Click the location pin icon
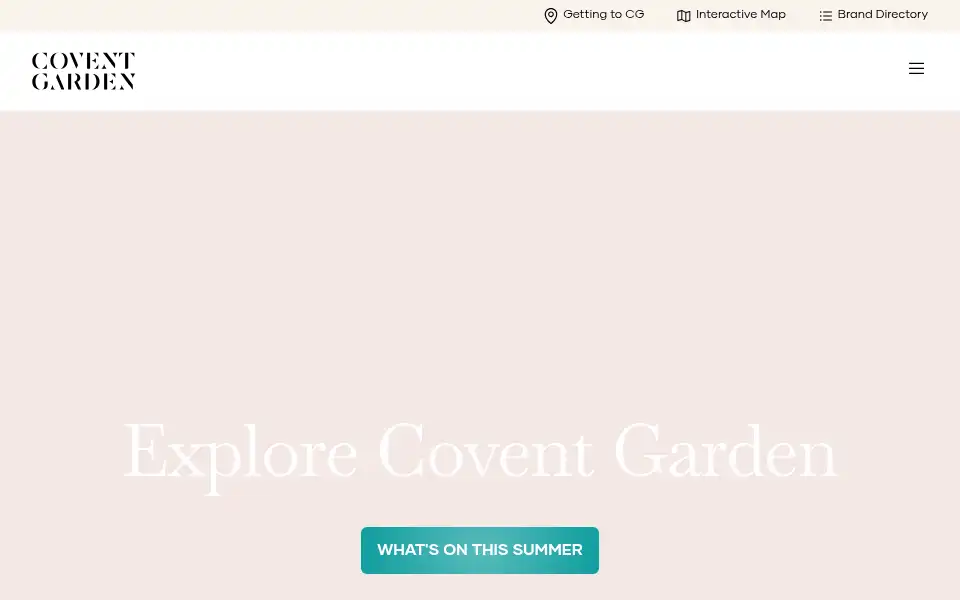The height and width of the screenshot is (600, 960). [x=550, y=16]
